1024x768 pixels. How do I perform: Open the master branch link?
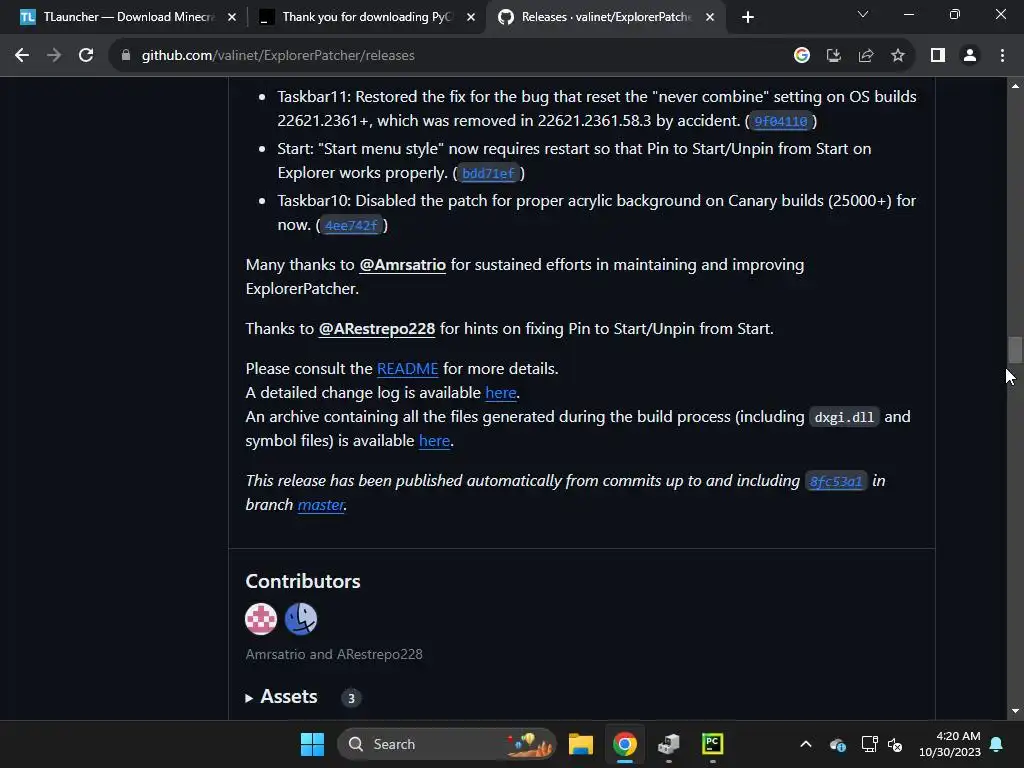(321, 505)
